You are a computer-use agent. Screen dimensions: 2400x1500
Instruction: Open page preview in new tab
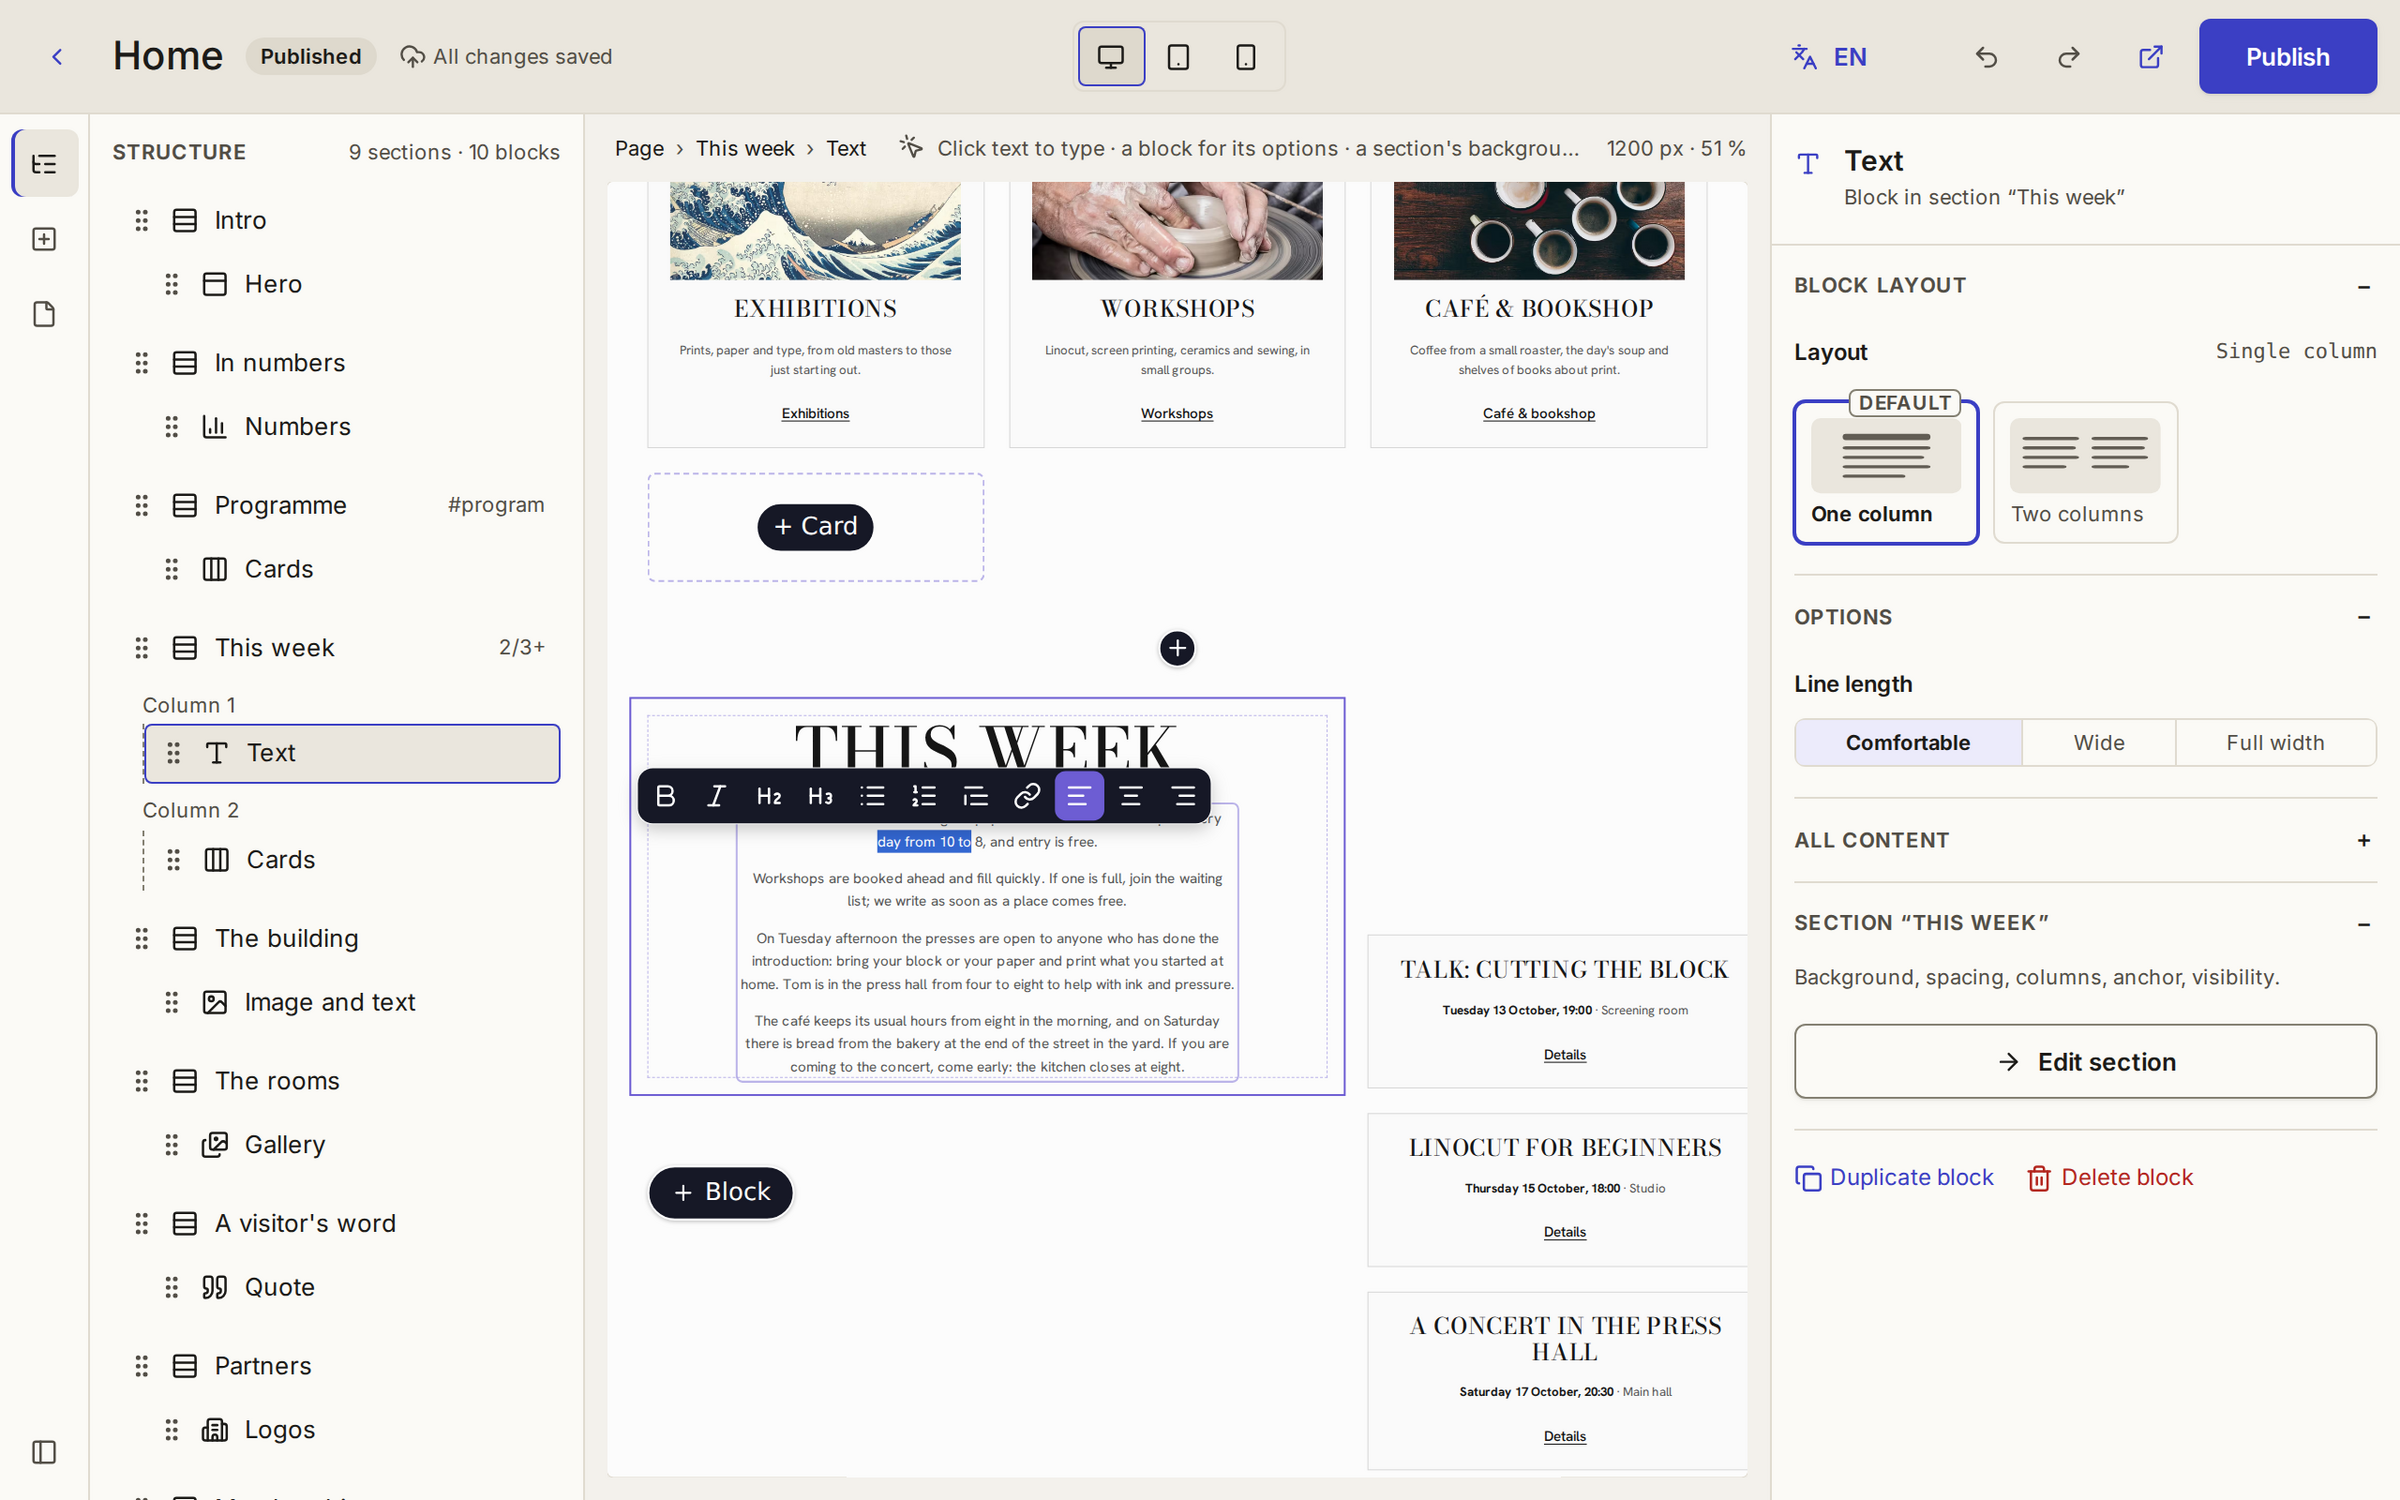tap(2150, 57)
